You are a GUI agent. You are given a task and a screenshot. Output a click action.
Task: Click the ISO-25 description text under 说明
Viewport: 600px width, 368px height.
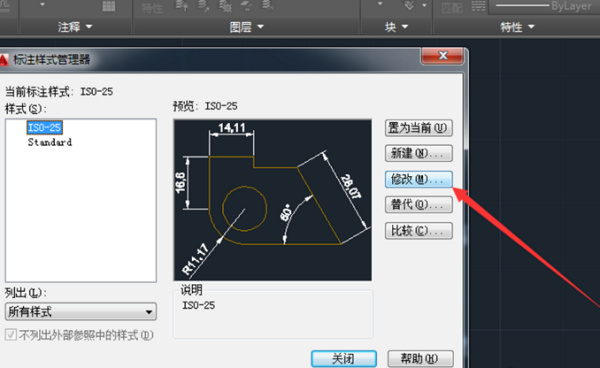[x=198, y=305]
